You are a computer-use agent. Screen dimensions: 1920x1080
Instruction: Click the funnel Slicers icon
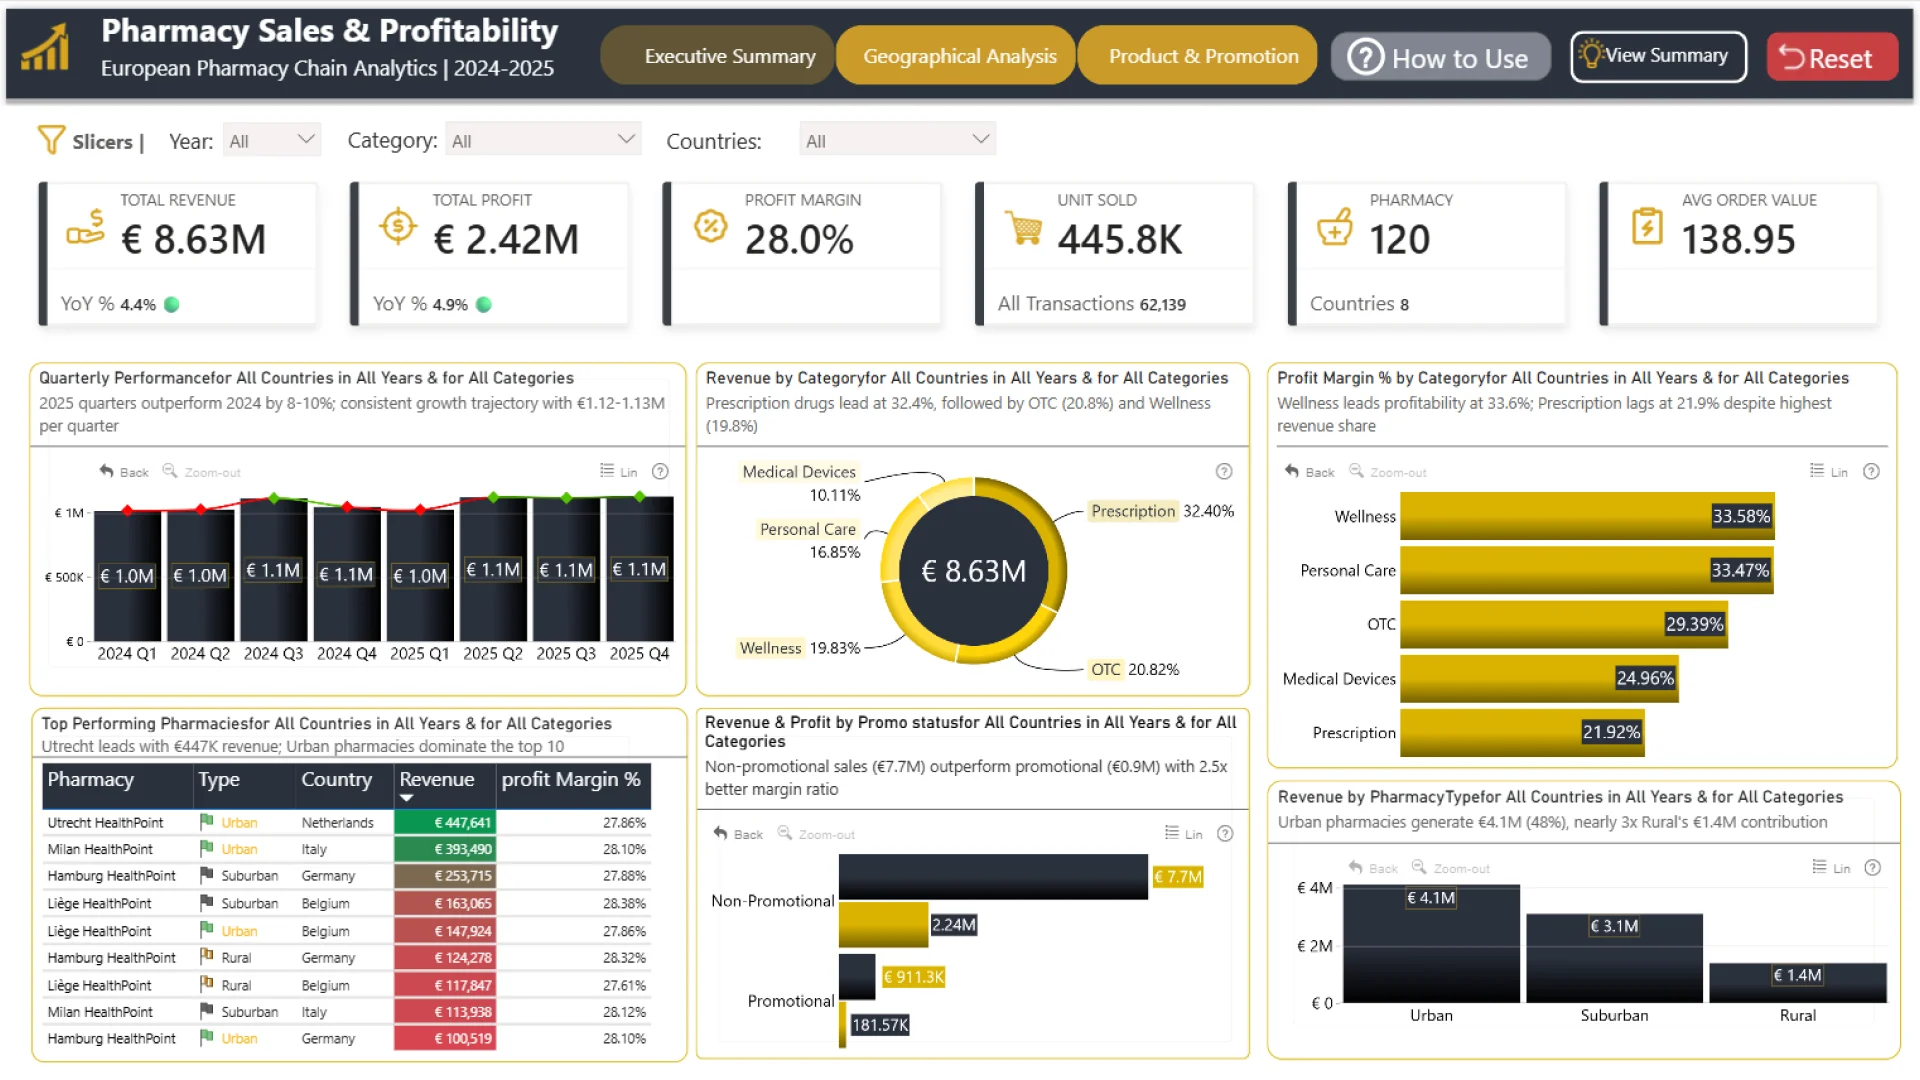click(50, 140)
